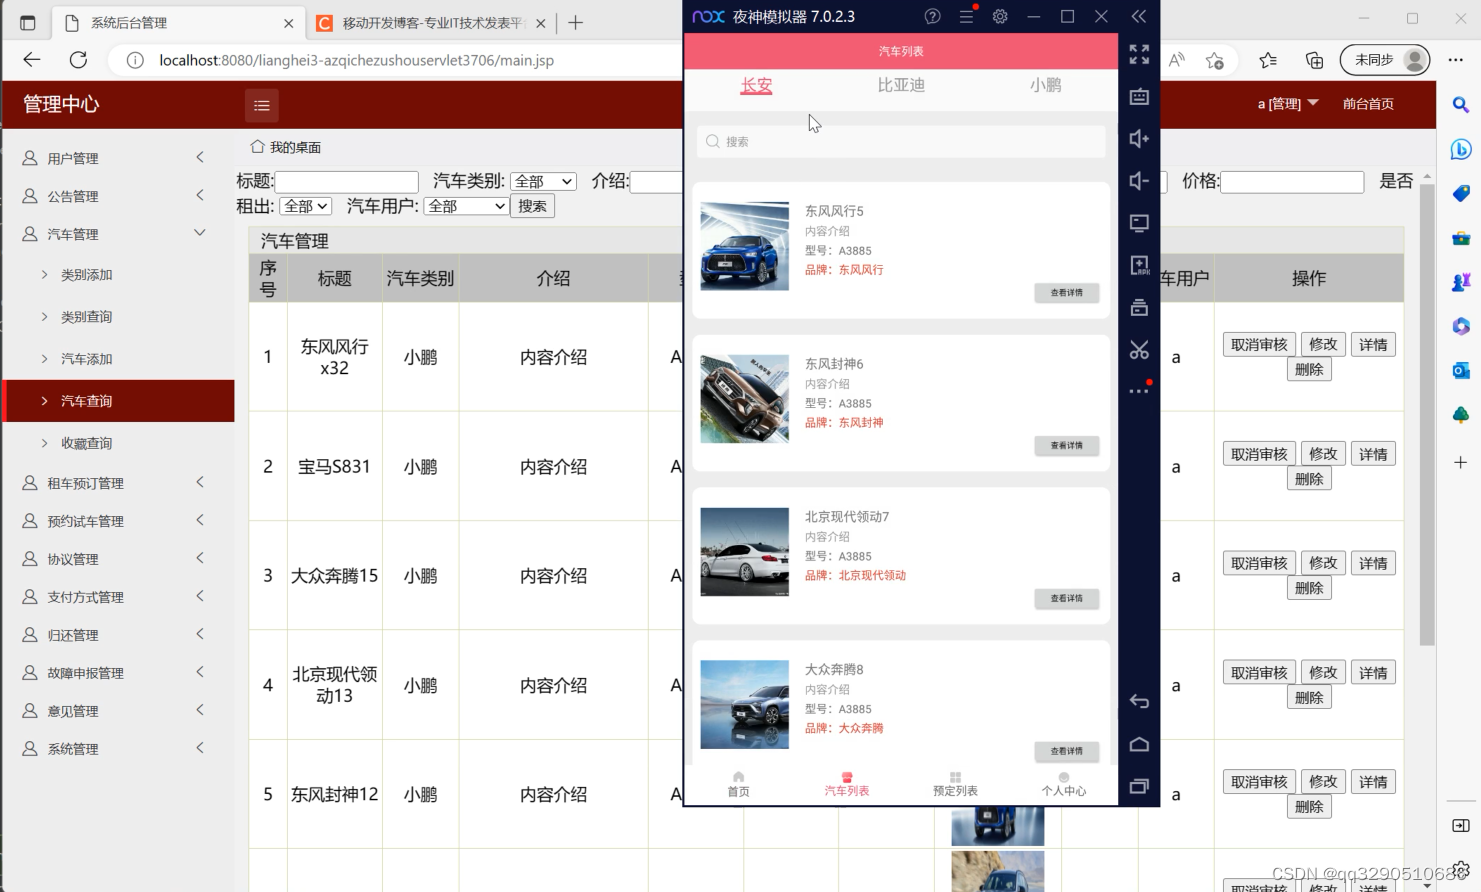Click 删除 for row 3 大众奔腾15
The width and height of the screenshot is (1481, 892).
click(x=1309, y=588)
